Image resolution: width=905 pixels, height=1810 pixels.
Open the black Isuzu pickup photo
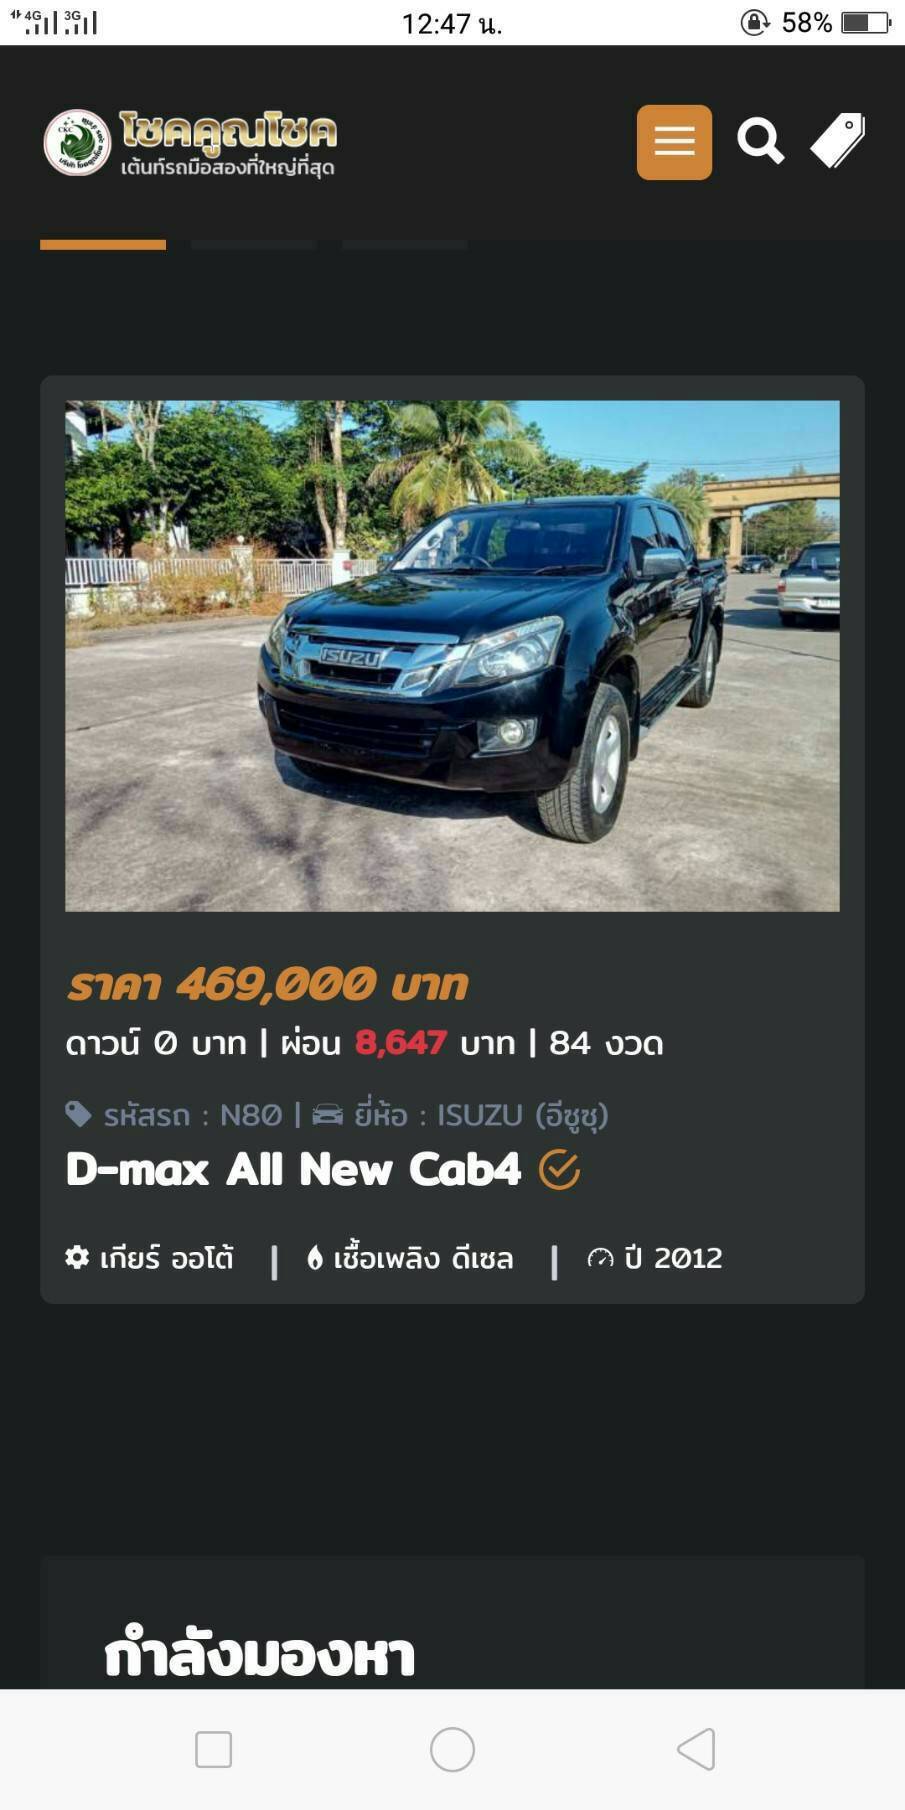(452, 656)
